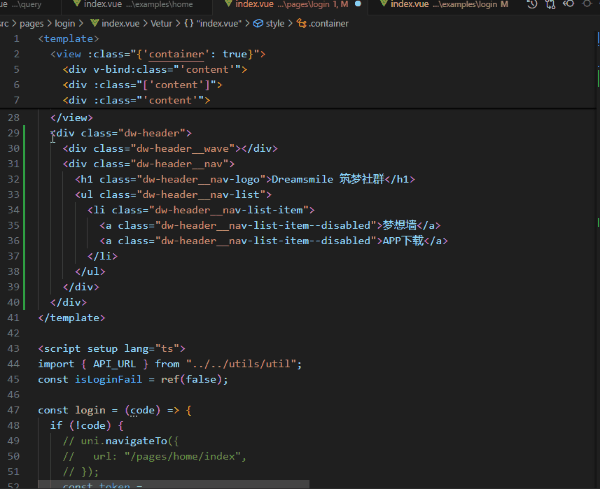Click 'dw-header__wave' class name text
600x489 pixels.
[183, 148]
